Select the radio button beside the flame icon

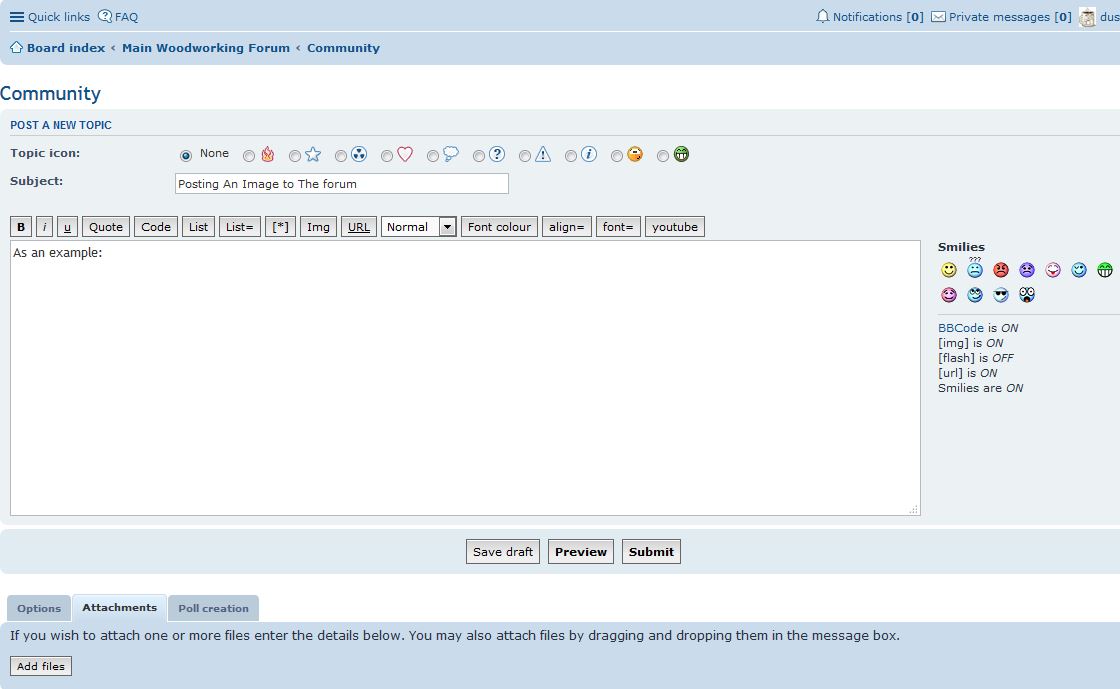(x=249, y=156)
